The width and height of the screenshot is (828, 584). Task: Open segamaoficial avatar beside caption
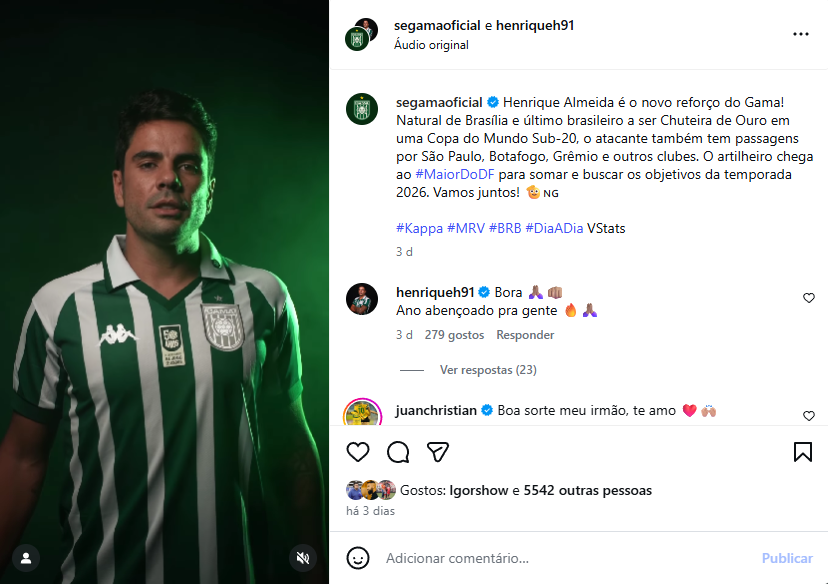[x=361, y=109]
